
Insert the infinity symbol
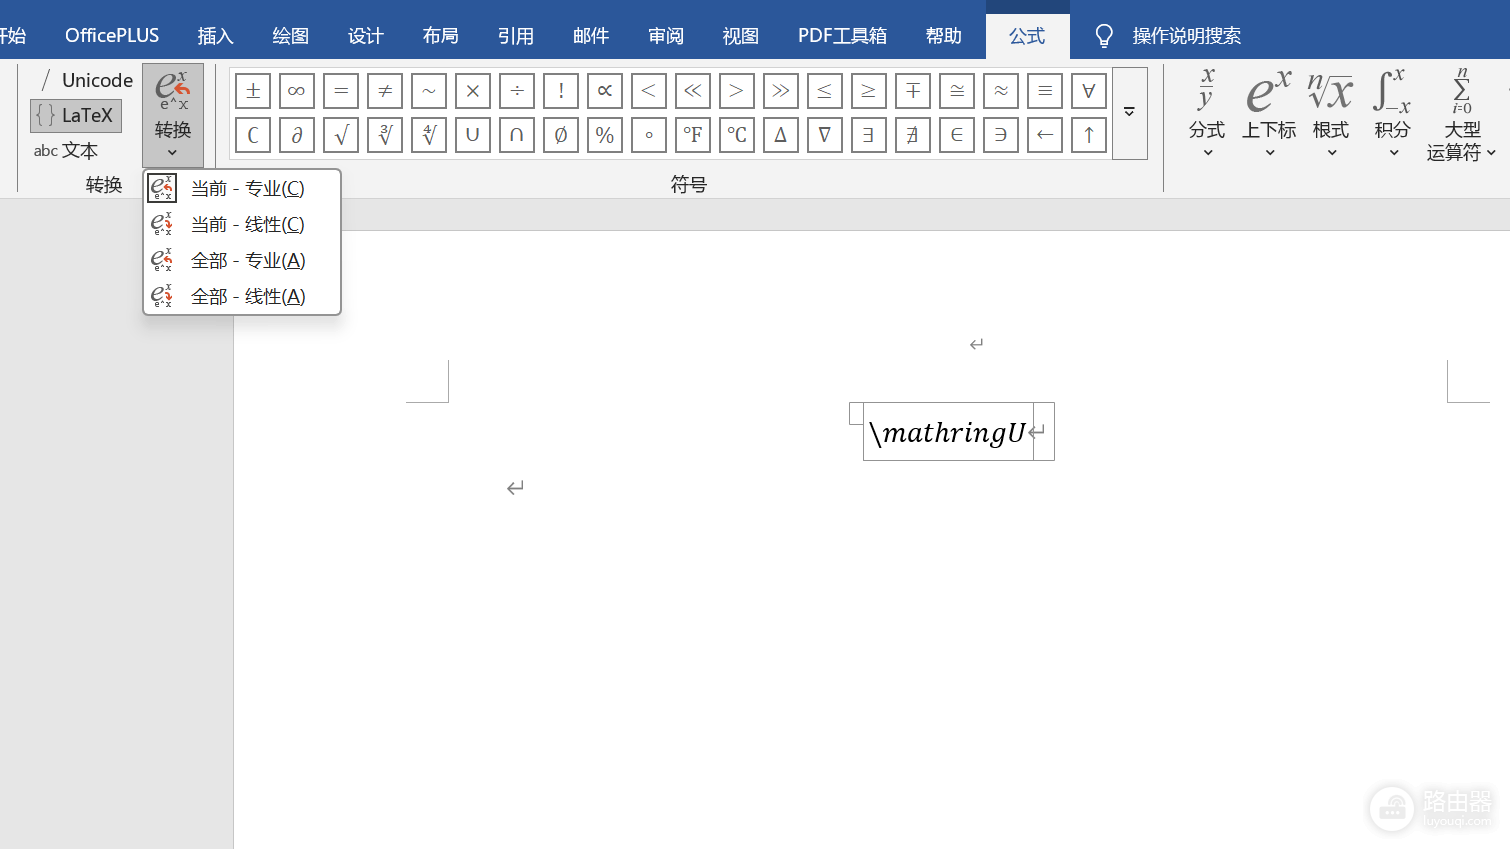(x=297, y=91)
